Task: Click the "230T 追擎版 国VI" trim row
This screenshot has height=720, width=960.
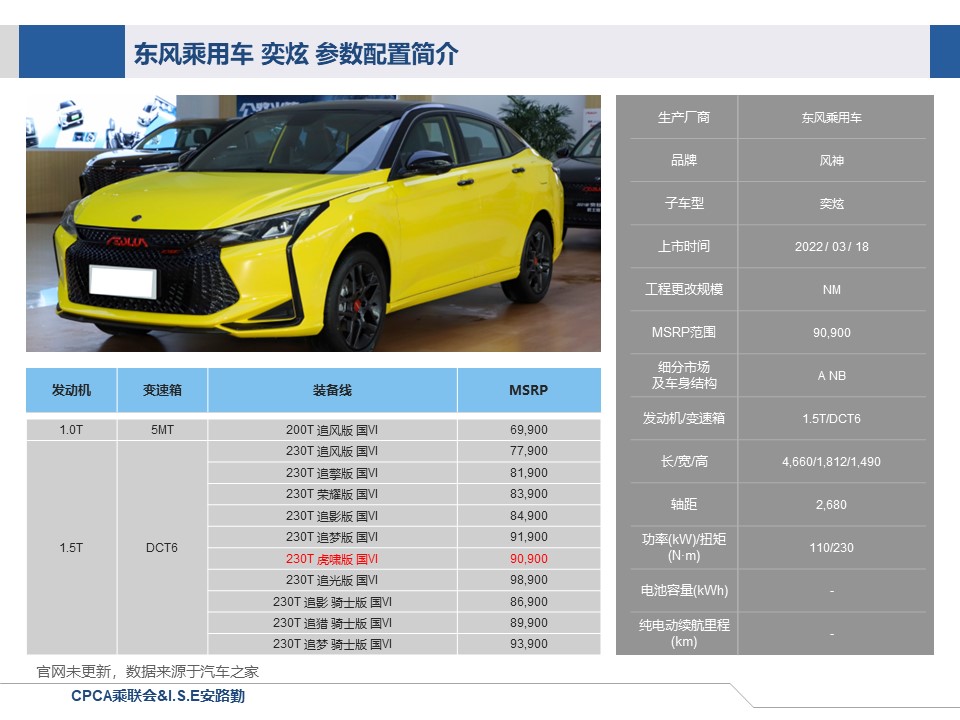Action: pyautogui.click(x=332, y=473)
